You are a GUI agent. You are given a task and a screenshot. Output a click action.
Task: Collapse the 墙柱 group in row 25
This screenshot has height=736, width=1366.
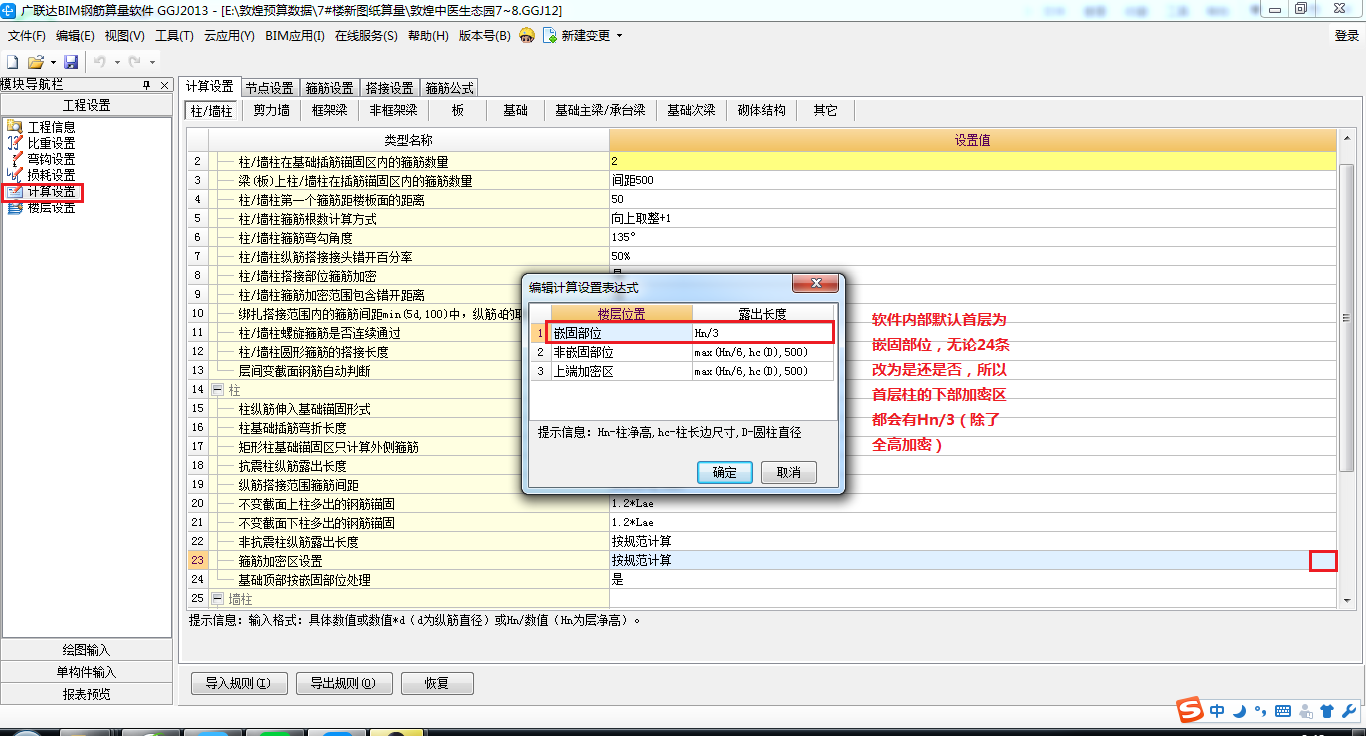pyautogui.click(x=218, y=598)
